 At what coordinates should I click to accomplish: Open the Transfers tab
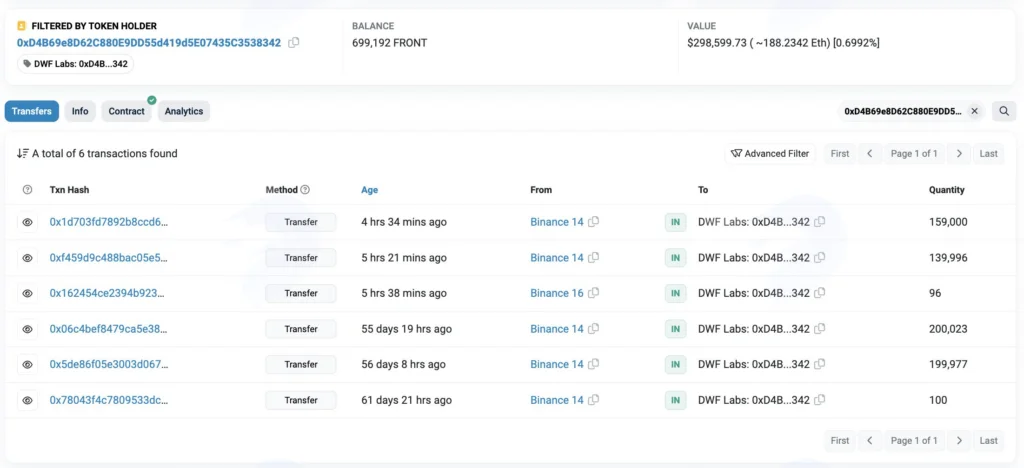coord(31,112)
